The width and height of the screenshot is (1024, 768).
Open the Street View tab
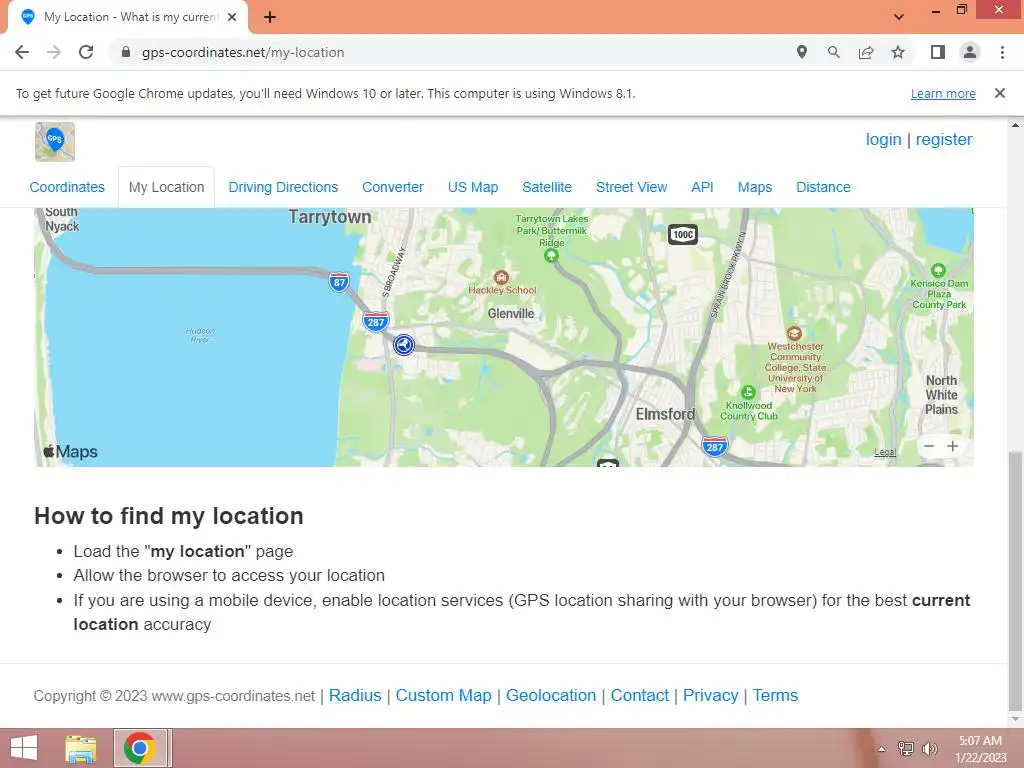[x=632, y=187]
